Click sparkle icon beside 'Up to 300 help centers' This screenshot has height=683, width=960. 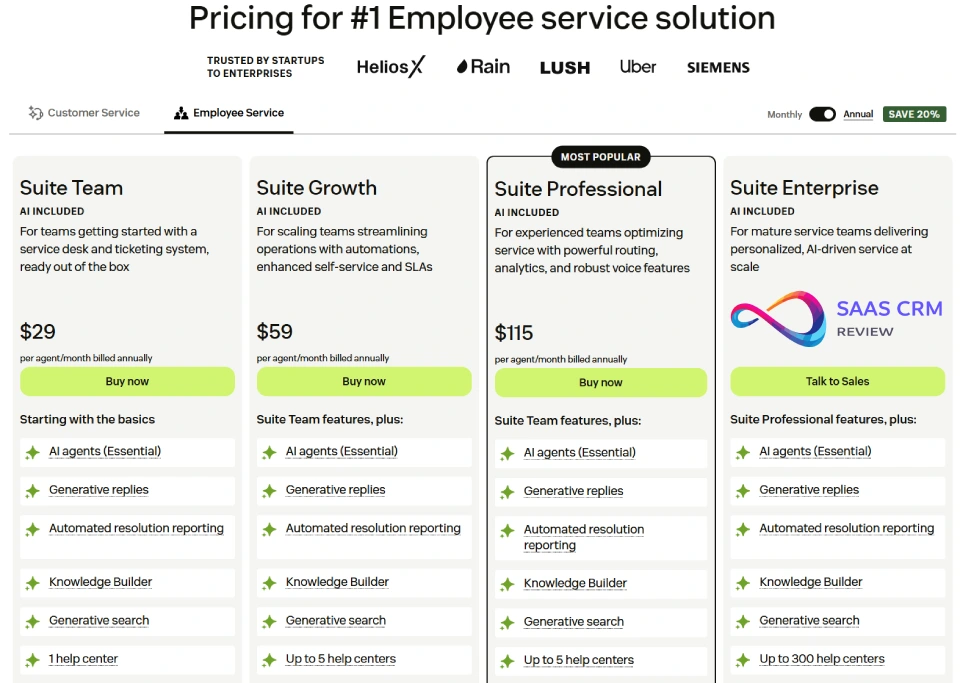[x=742, y=660]
